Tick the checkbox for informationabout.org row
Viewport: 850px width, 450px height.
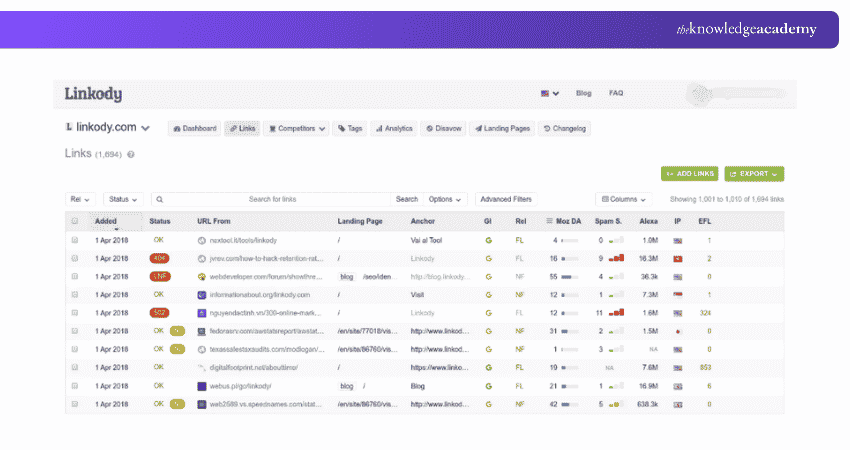[75, 295]
